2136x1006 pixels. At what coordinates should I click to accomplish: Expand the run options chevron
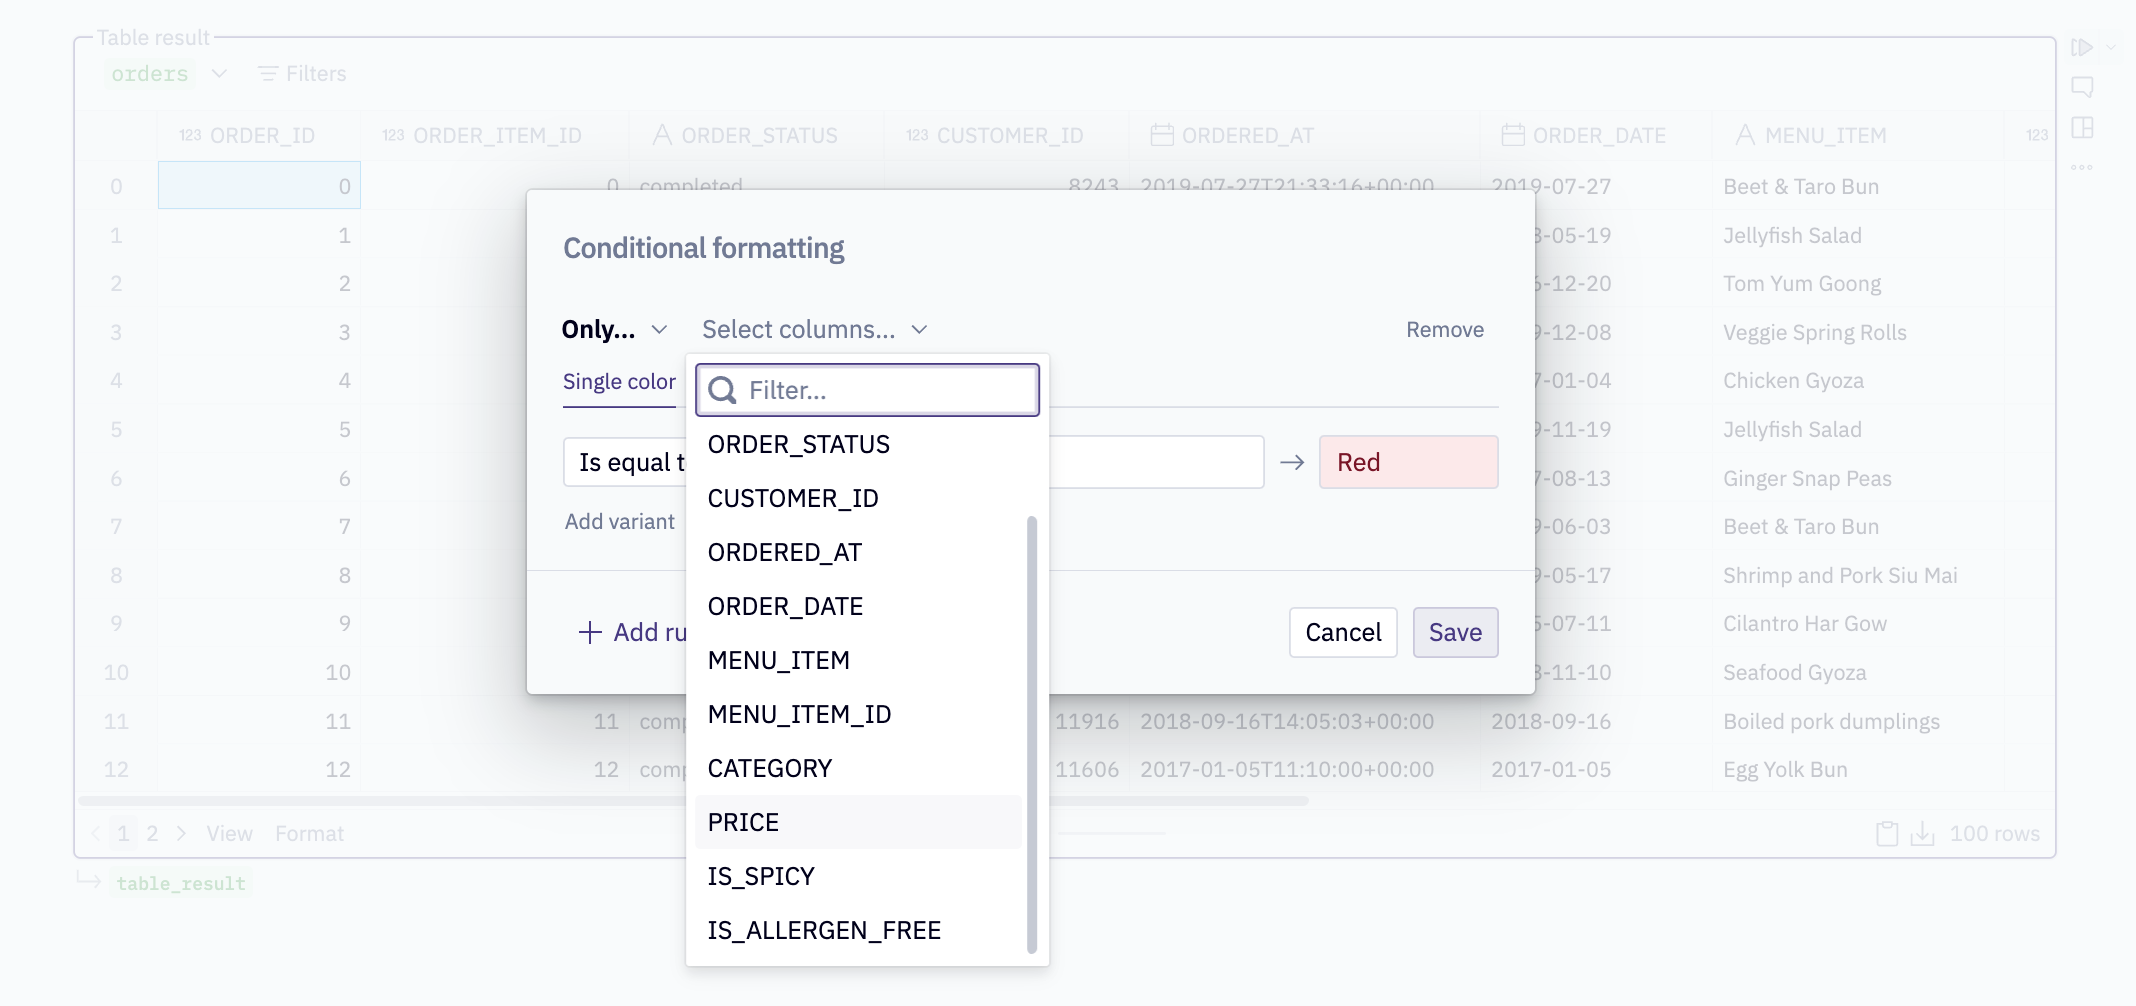(2111, 47)
